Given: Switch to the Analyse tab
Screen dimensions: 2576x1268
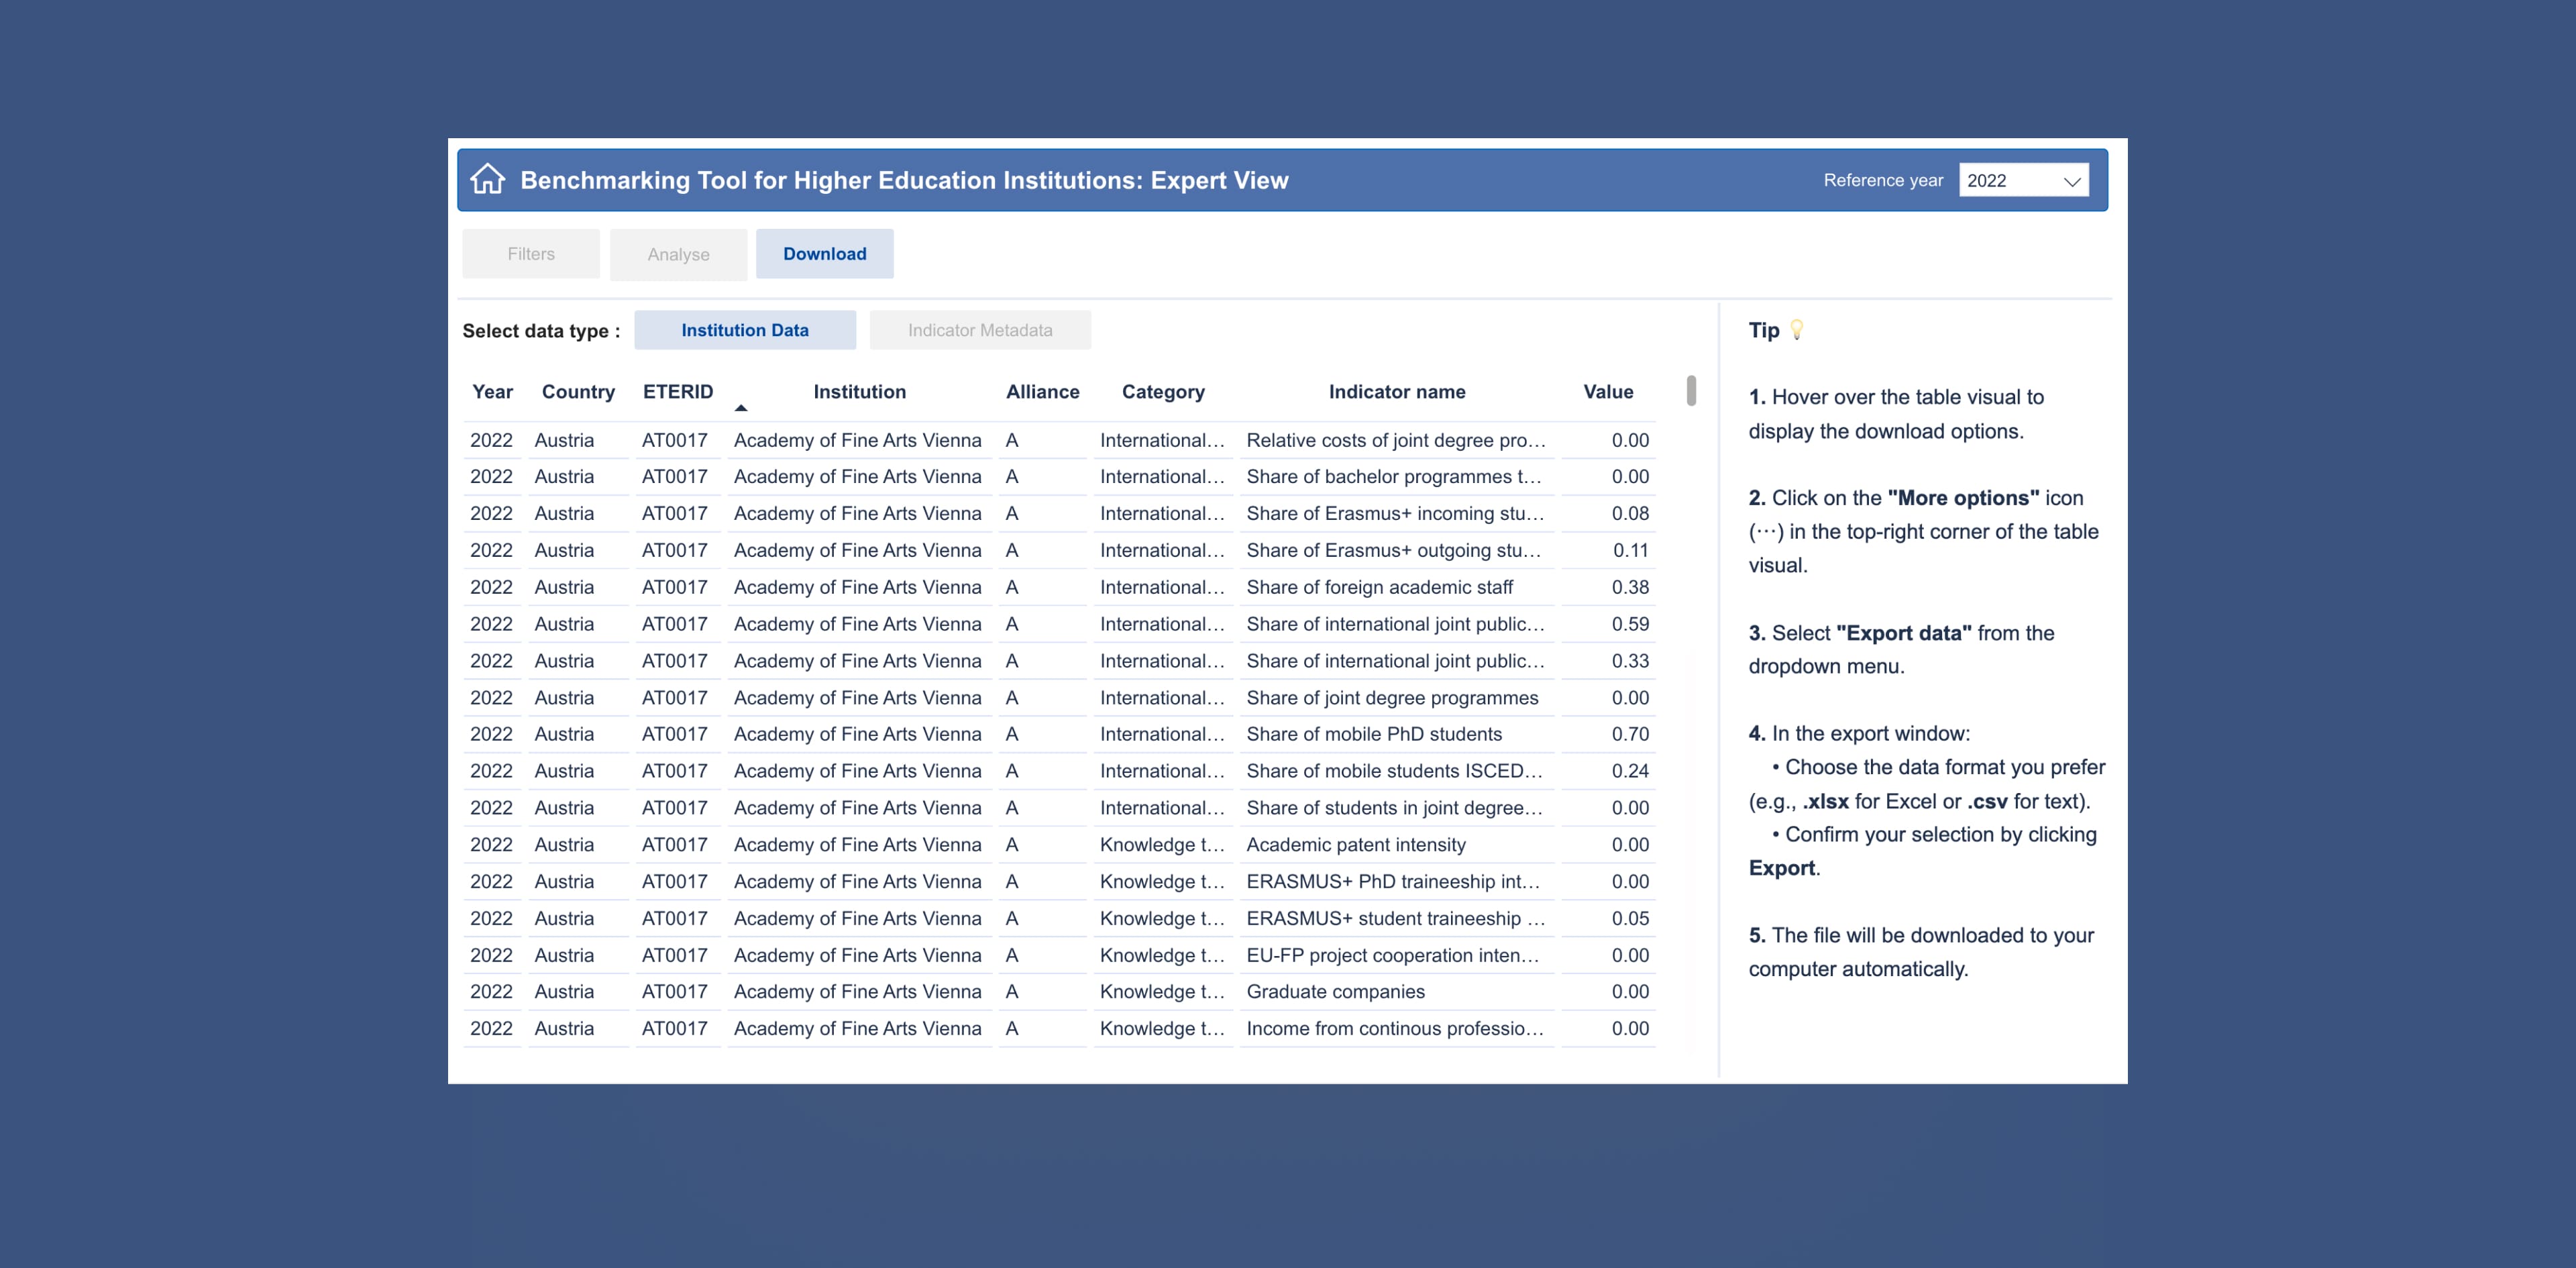Looking at the screenshot, I should coord(678,255).
